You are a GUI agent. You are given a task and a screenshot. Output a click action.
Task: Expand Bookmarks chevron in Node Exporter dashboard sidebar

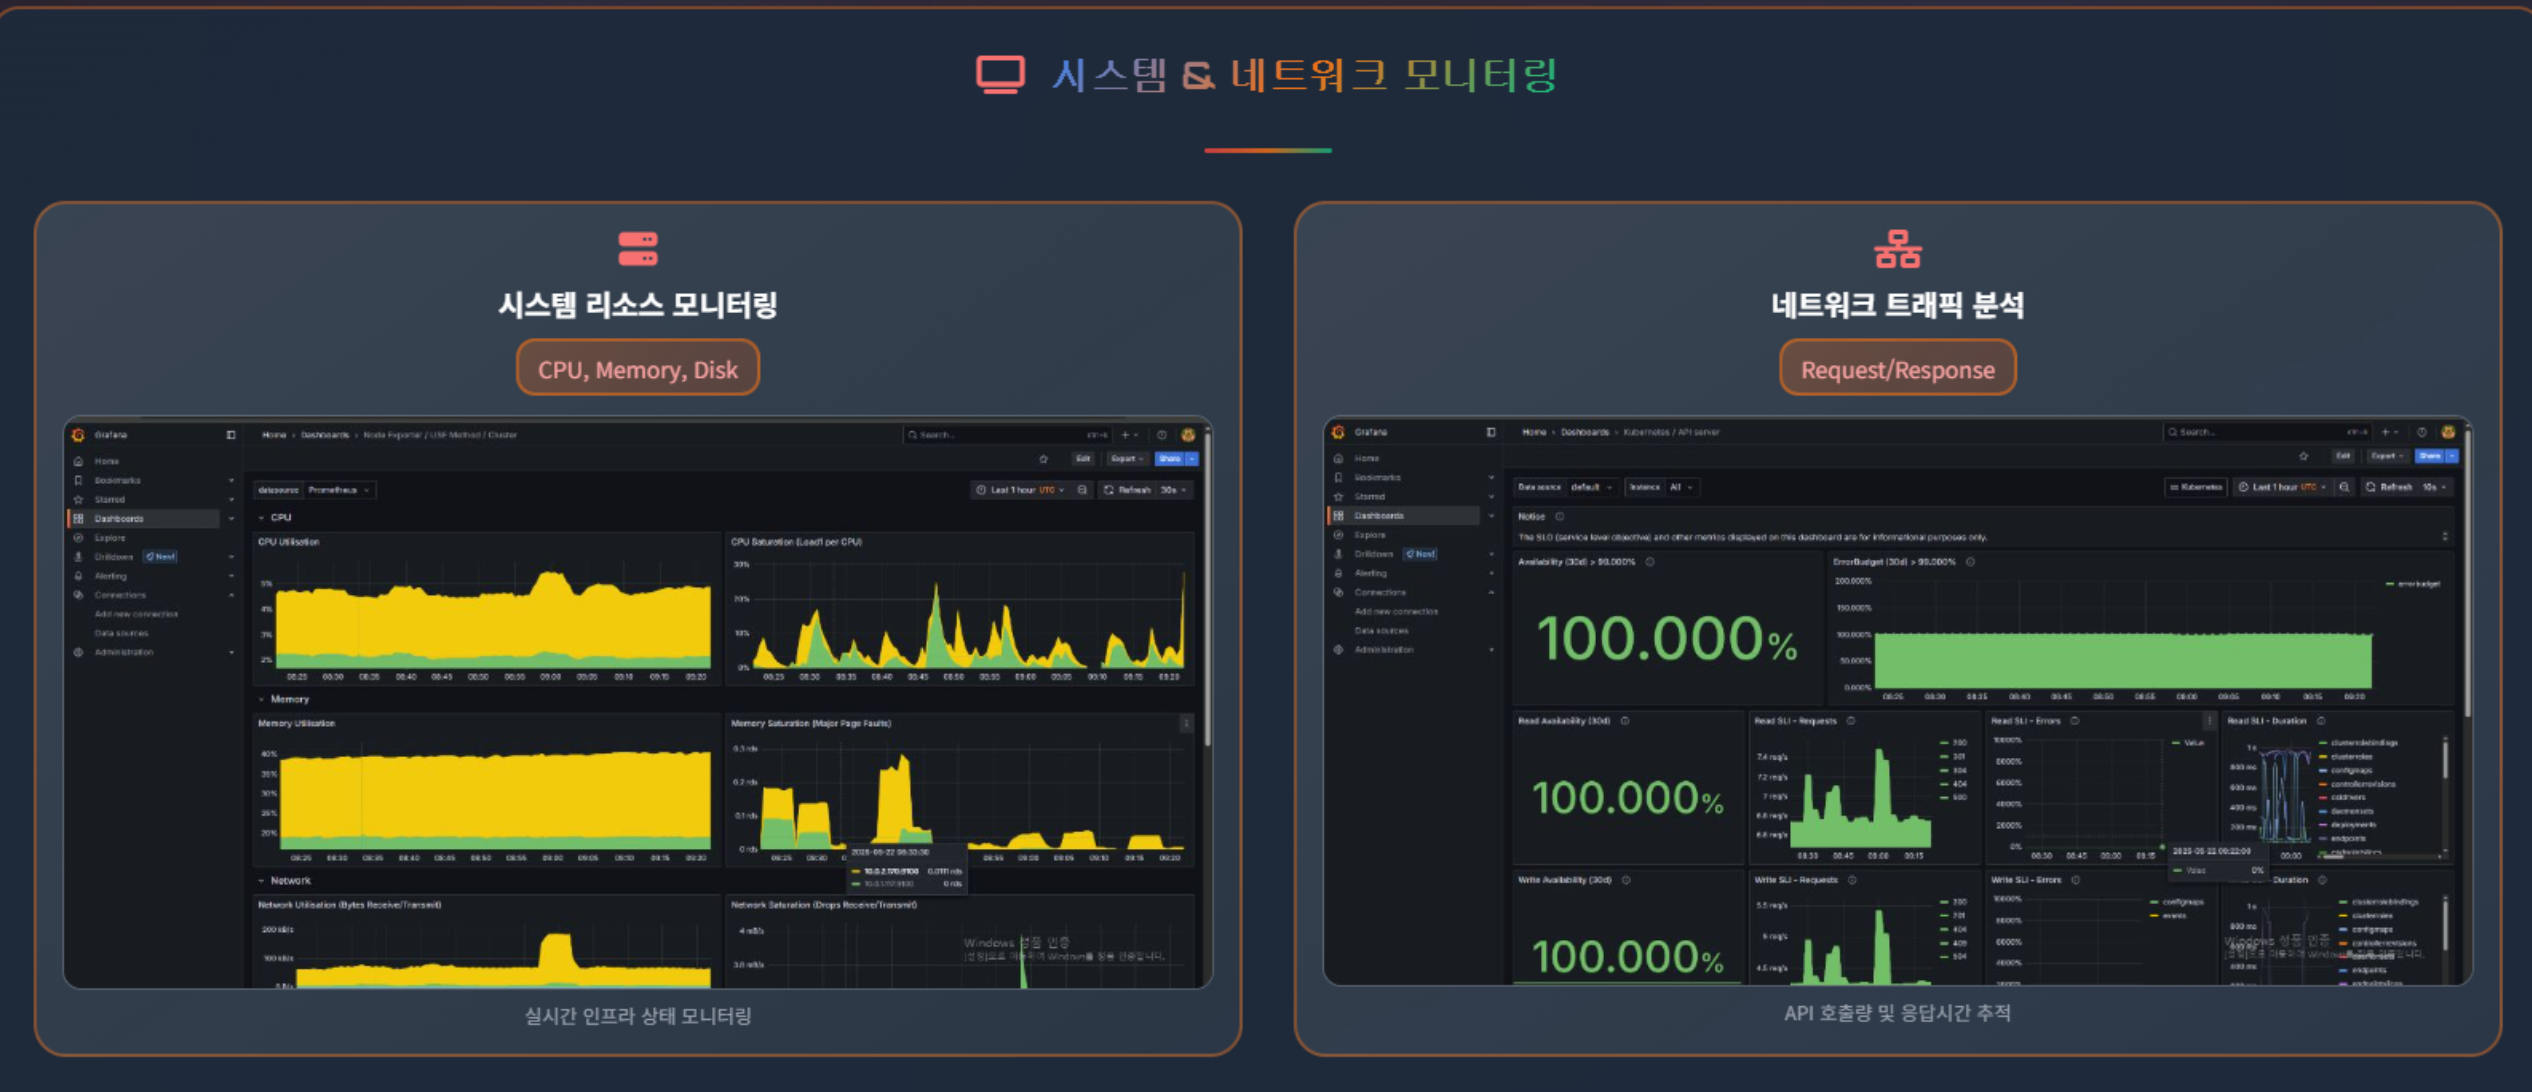click(231, 481)
